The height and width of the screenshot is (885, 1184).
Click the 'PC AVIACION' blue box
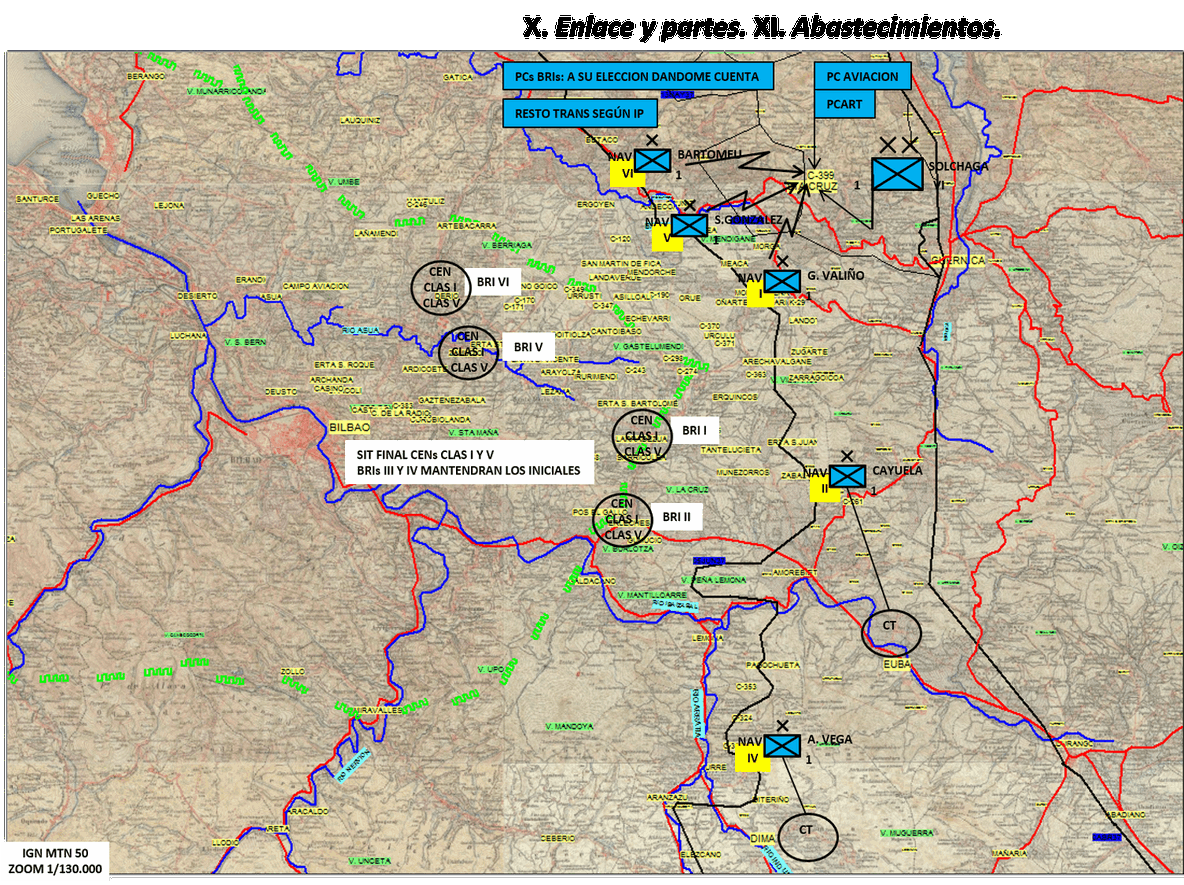862,76
